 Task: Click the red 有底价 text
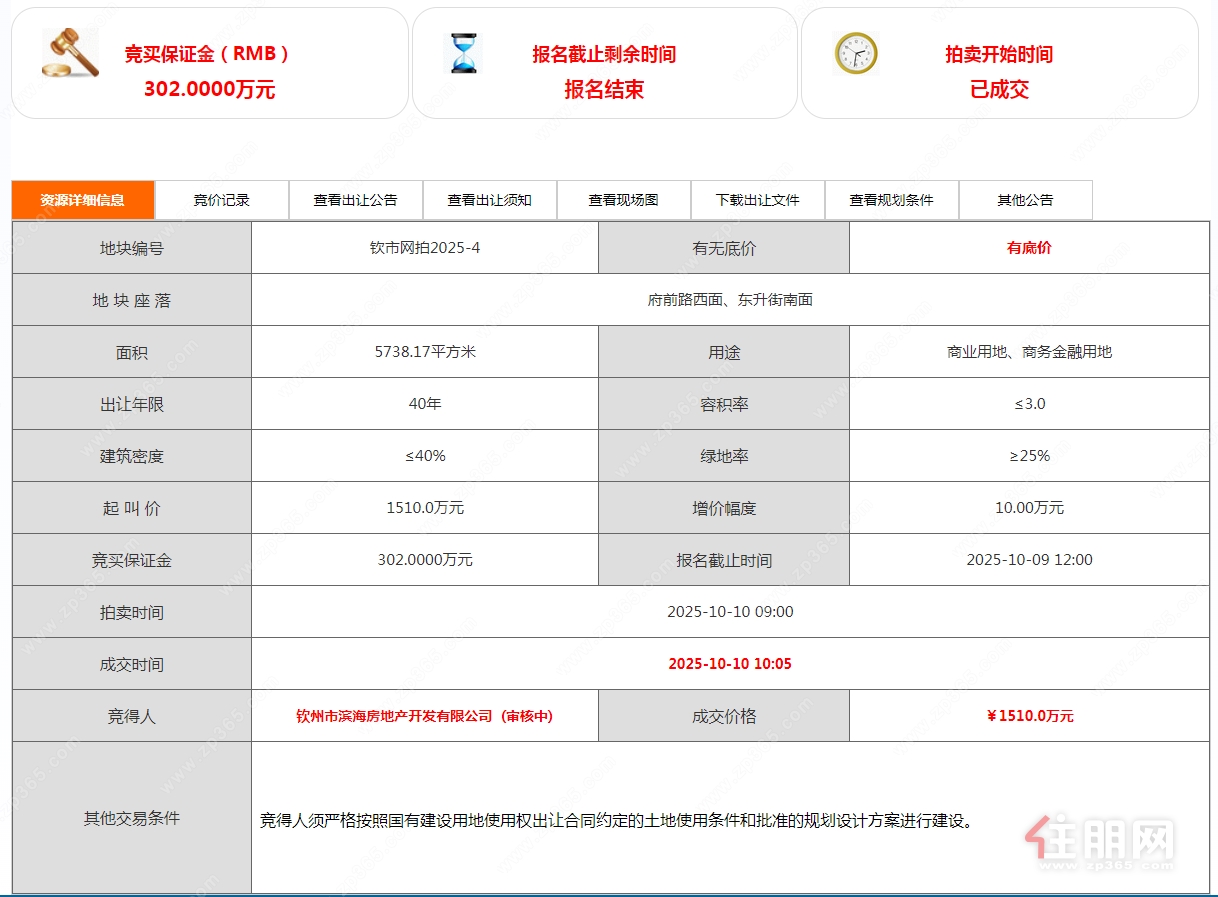tap(1029, 248)
